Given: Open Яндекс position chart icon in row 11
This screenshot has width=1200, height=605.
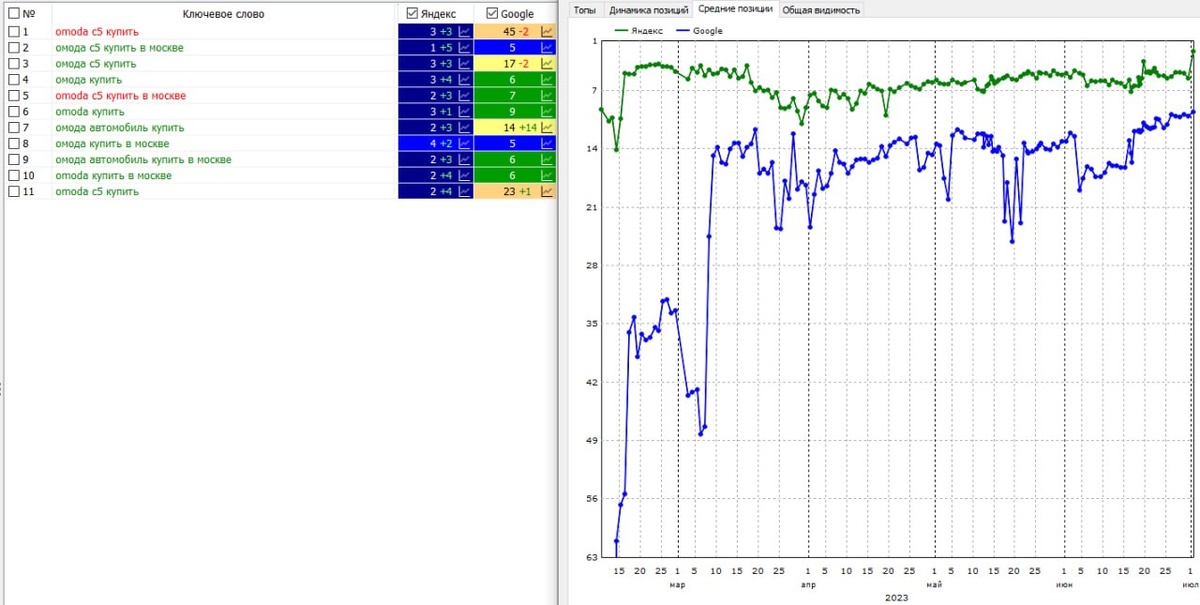Looking at the screenshot, I should coord(464,192).
